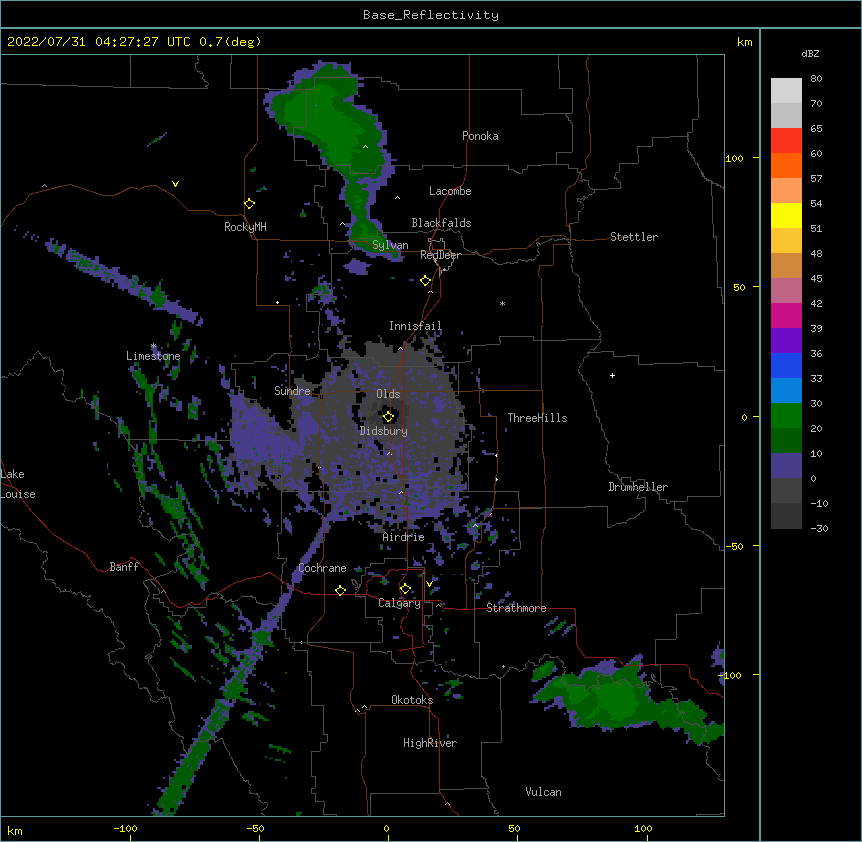Click the Drumheller label
Viewport: 862px width, 842px height.
[x=638, y=487]
